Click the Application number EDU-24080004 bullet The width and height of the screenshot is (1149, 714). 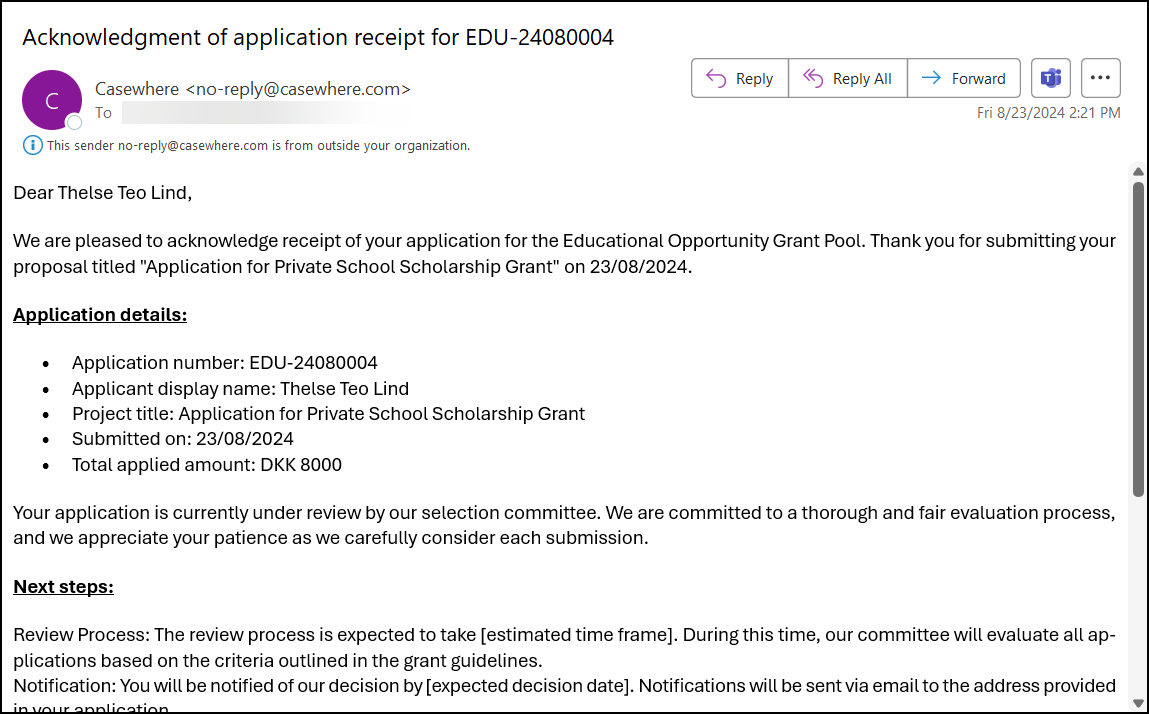point(225,363)
